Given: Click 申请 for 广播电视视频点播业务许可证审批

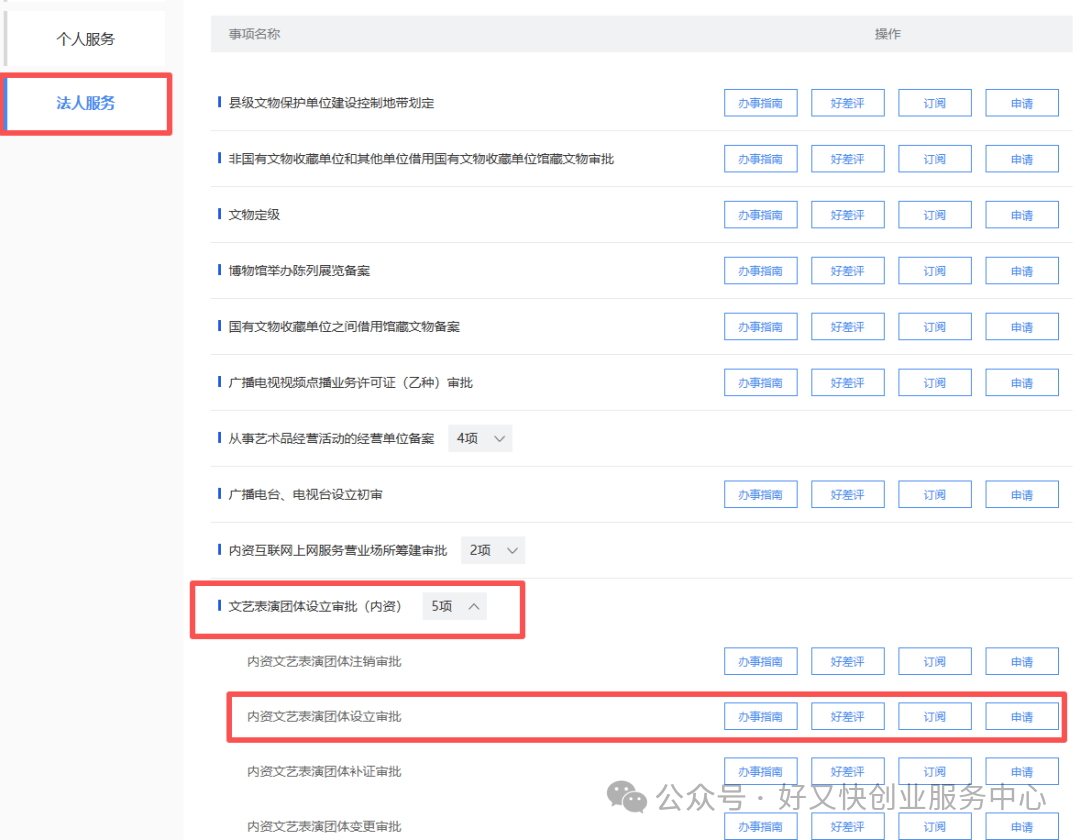Looking at the screenshot, I should [1022, 382].
